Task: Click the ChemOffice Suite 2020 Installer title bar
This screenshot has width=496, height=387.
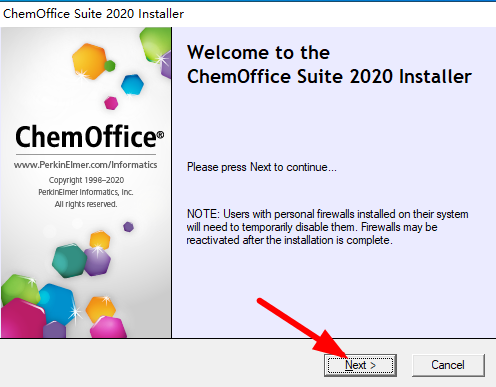Action: [x=248, y=14]
